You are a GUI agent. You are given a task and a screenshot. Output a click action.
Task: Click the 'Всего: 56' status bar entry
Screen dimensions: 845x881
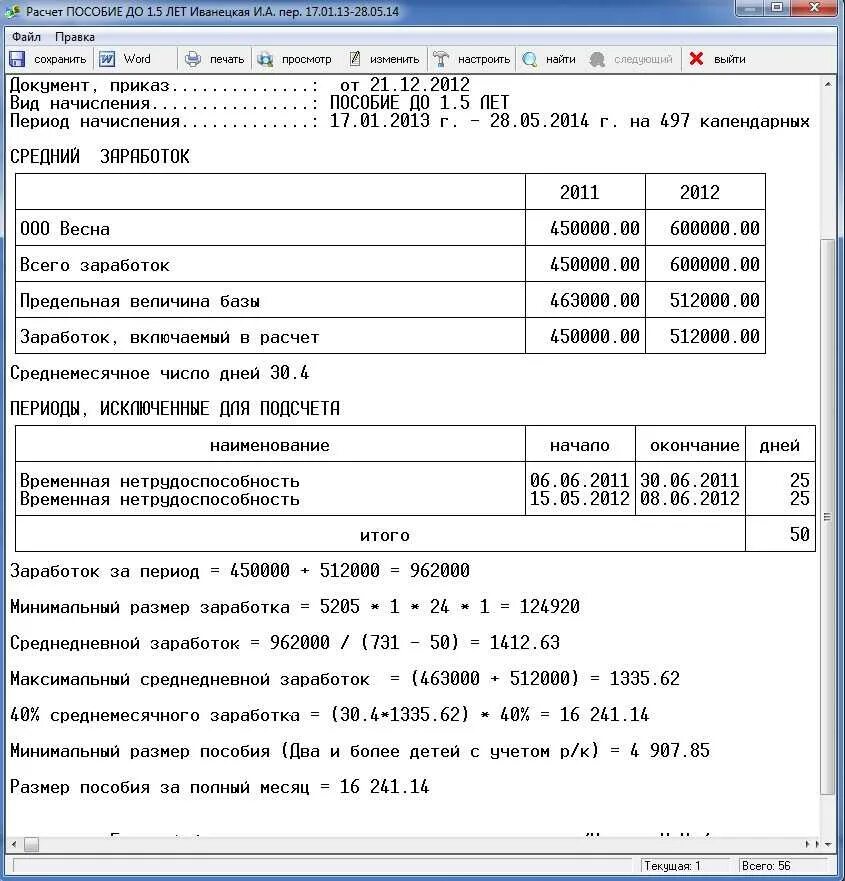point(766,866)
